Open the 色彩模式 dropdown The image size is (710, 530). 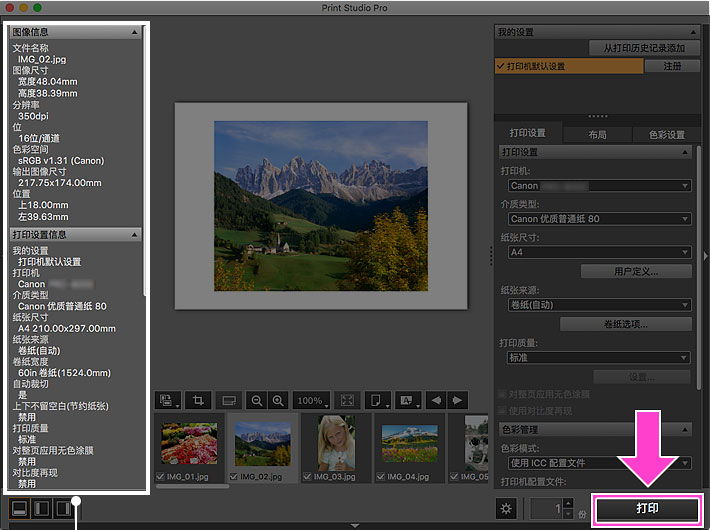(600, 463)
